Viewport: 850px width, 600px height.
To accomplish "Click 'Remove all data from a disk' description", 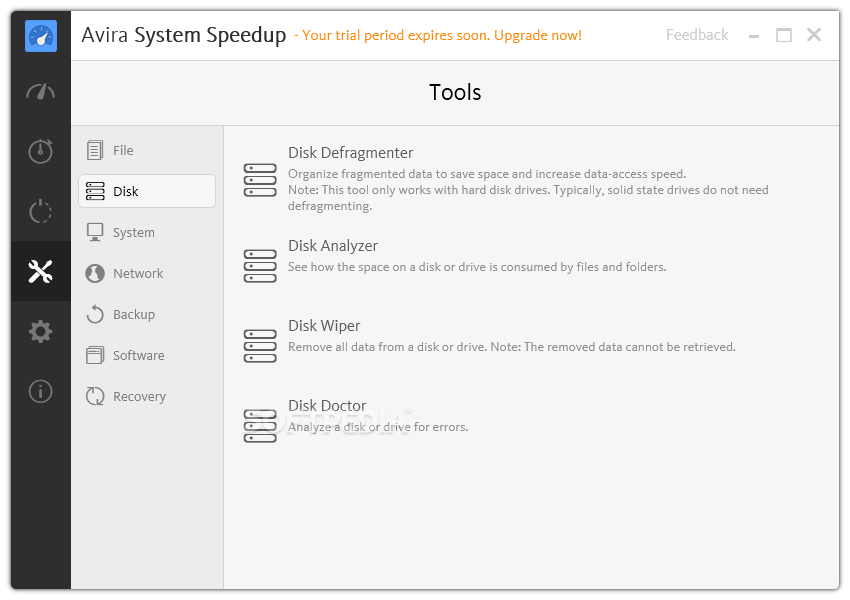I will coord(512,347).
